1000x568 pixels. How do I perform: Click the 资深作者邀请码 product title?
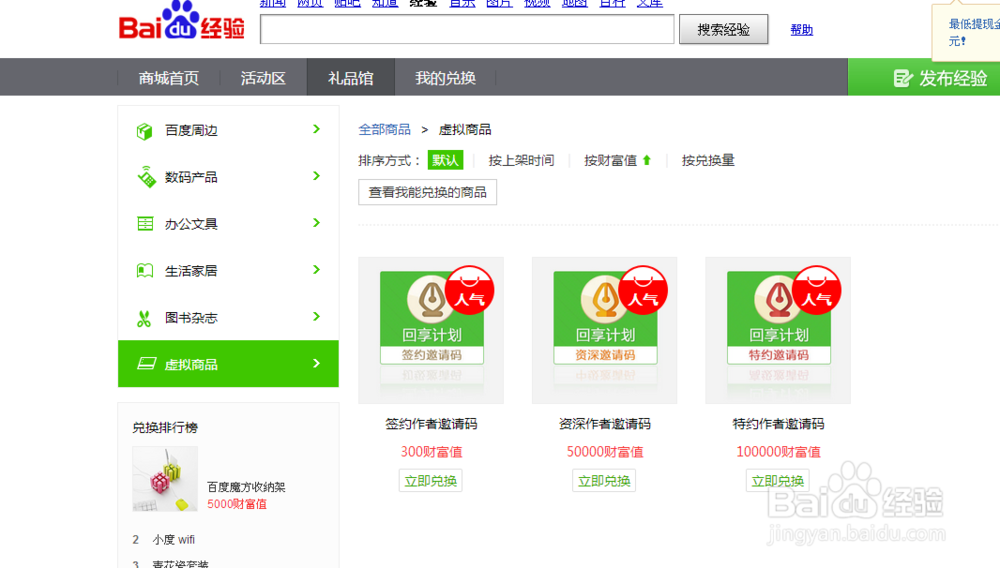605,424
